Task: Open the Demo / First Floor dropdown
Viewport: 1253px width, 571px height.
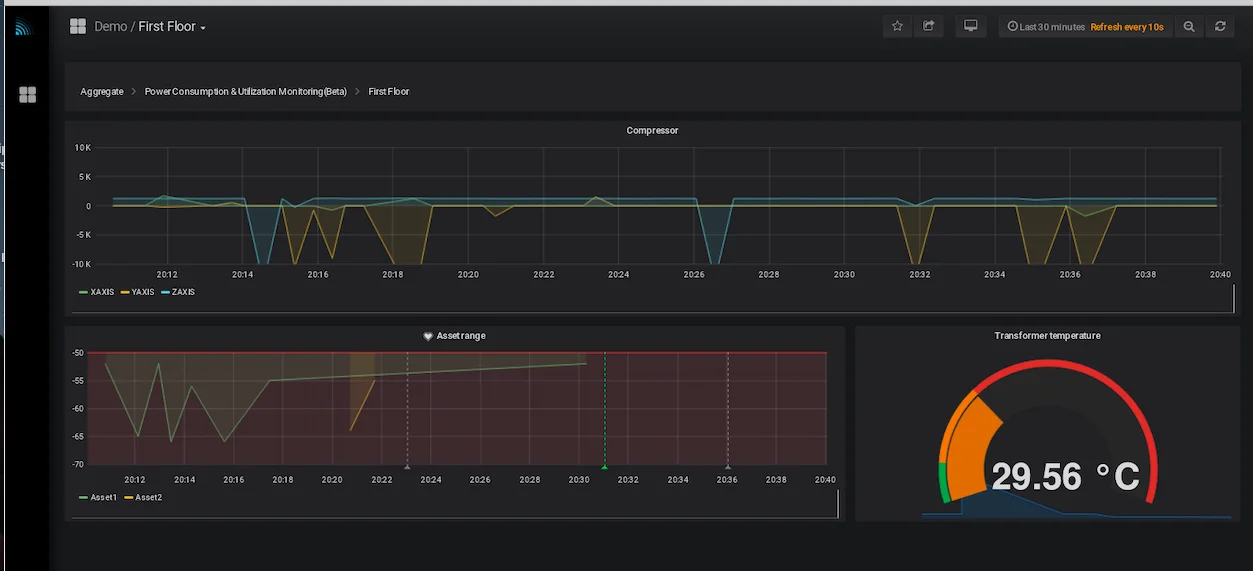Action: pos(150,27)
